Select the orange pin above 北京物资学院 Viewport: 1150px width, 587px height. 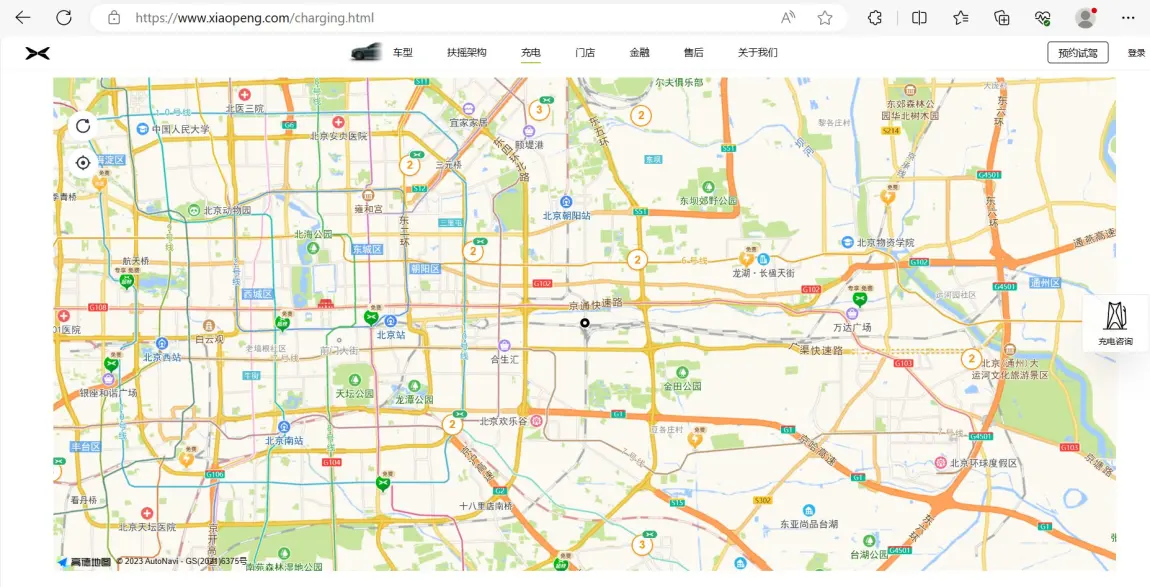click(887, 195)
